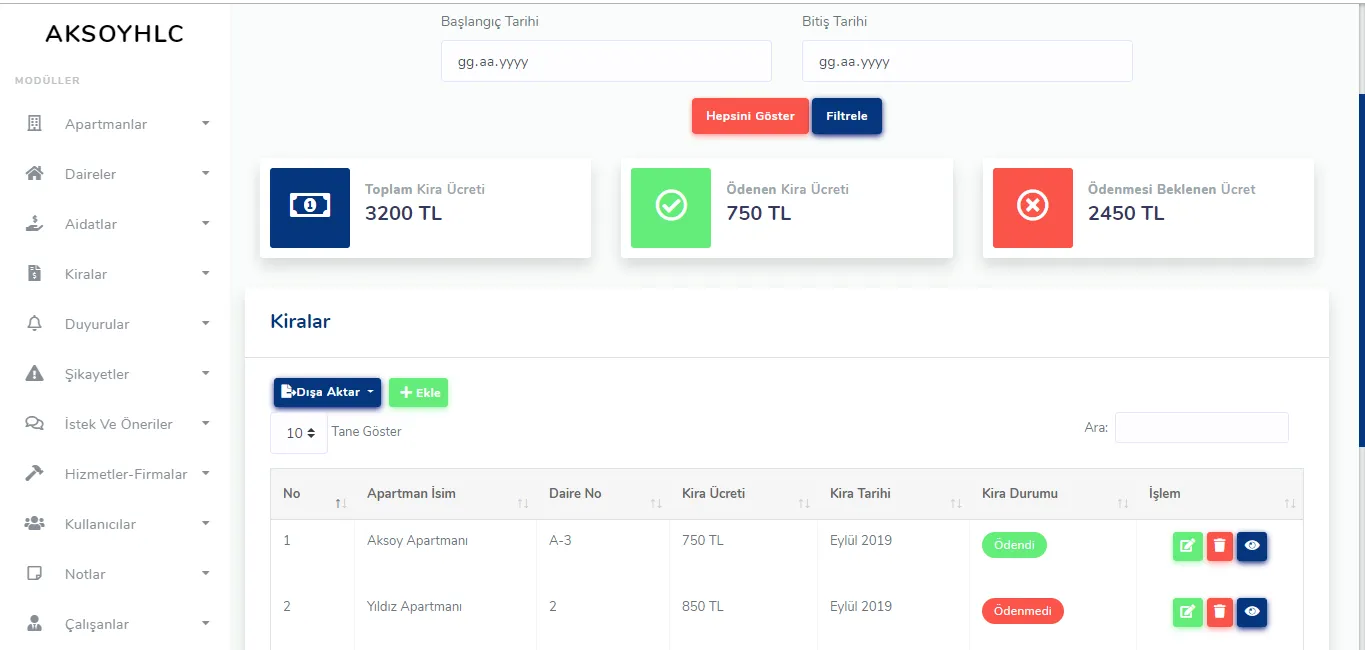Click the Apartmanlar building icon
1365x650 pixels.
click(x=34, y=124)
